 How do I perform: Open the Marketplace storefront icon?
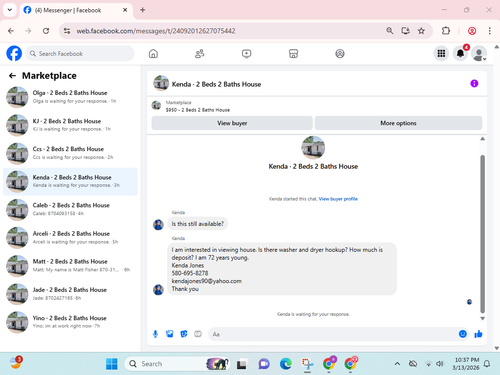point(293,54)
